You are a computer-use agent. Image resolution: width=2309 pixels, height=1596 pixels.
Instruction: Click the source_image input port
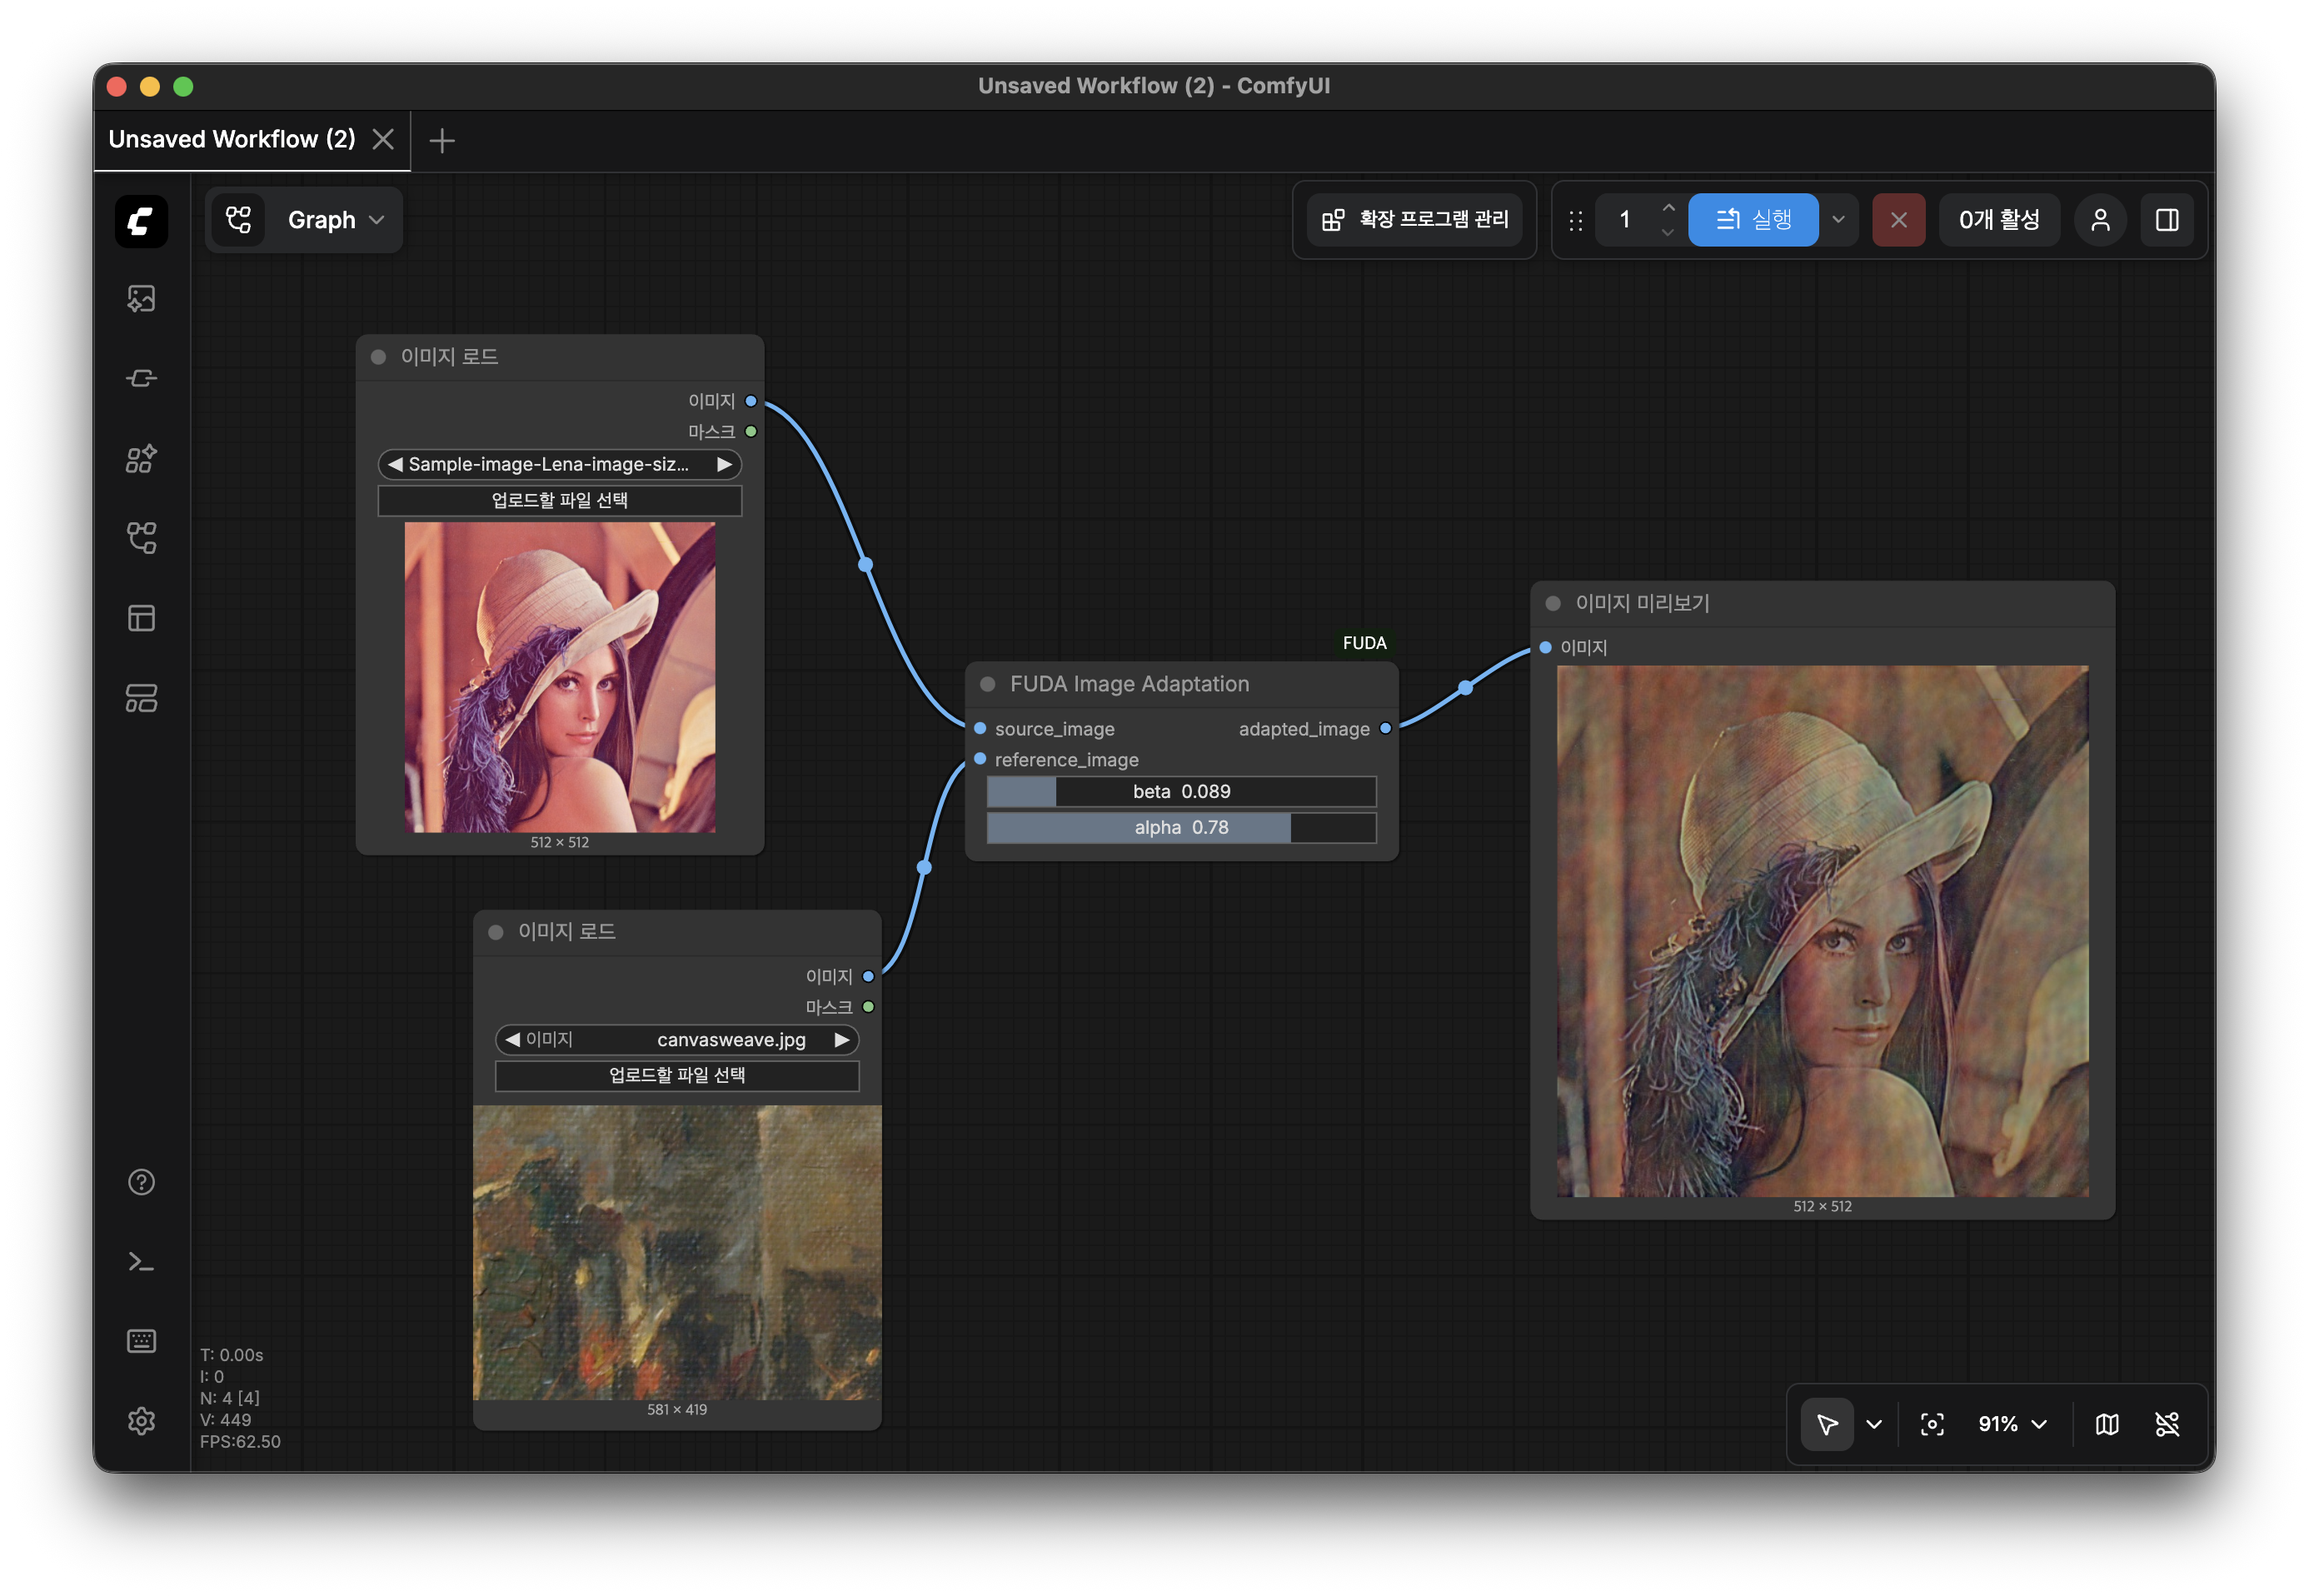[x=980, y=729]
